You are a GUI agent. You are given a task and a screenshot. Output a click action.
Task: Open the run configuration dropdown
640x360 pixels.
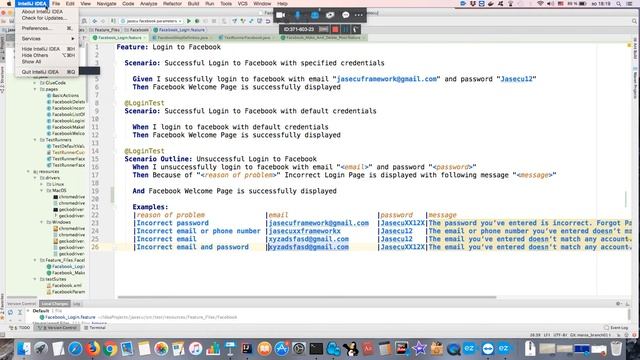click(x=151, y=21)
